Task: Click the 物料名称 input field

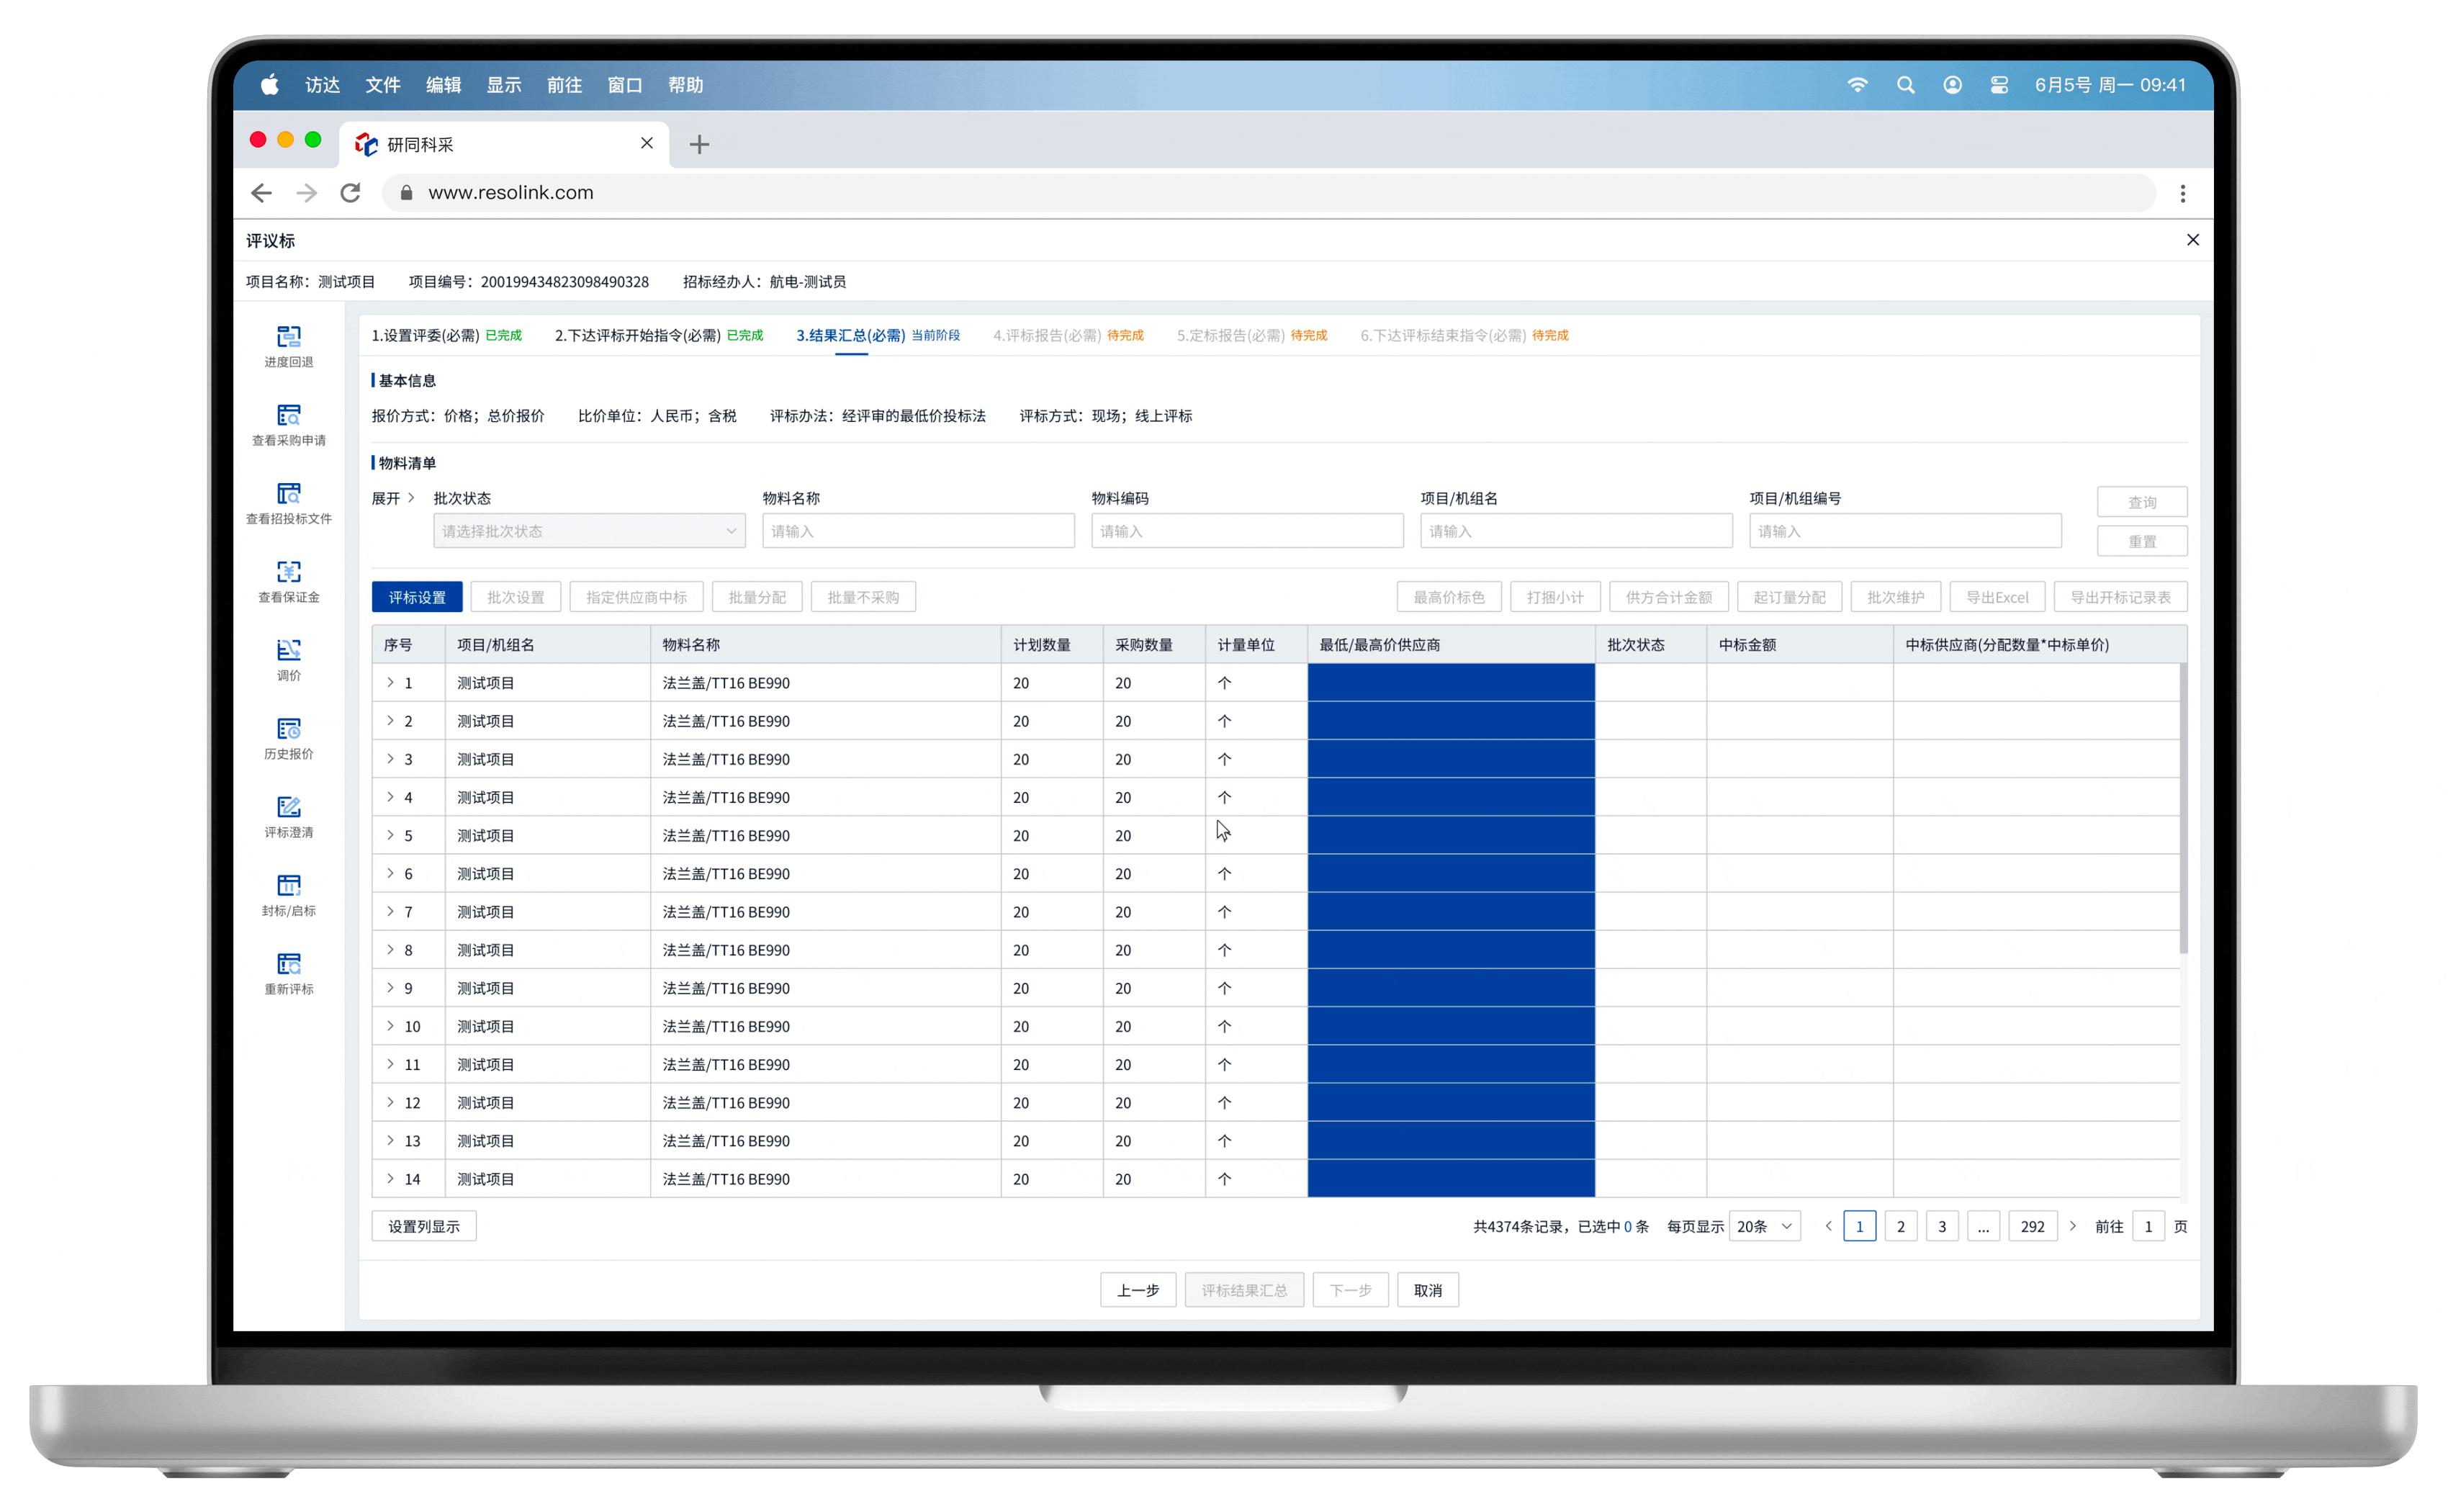Action: click(x=918, y=531)
